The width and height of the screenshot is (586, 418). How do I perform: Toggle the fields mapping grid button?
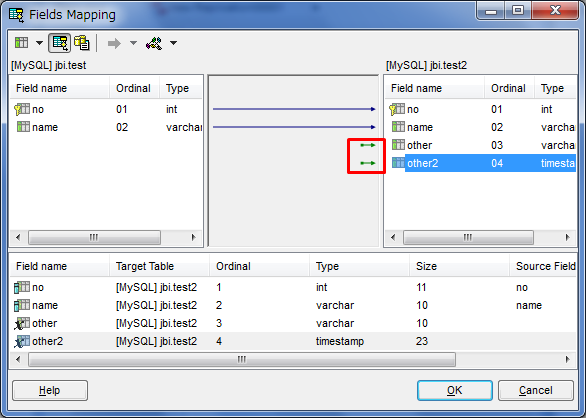click(59, 43)
